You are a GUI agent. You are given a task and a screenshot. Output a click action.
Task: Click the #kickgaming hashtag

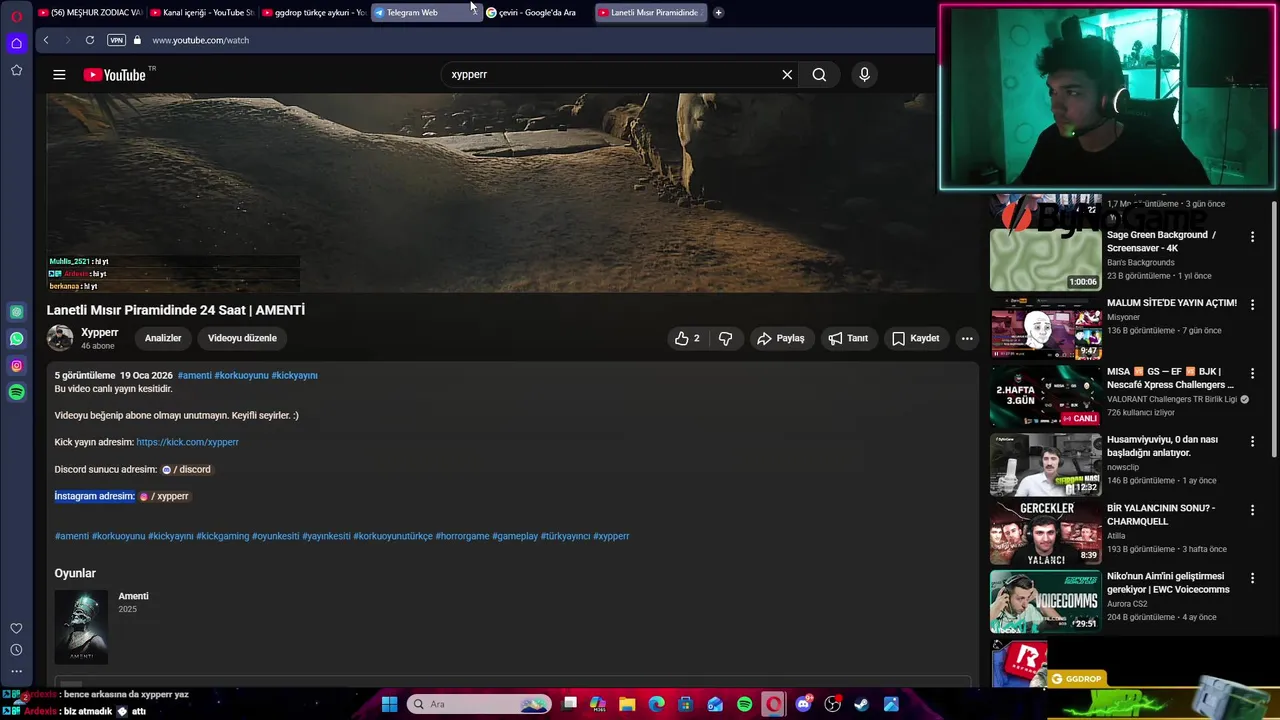point(223,536)
